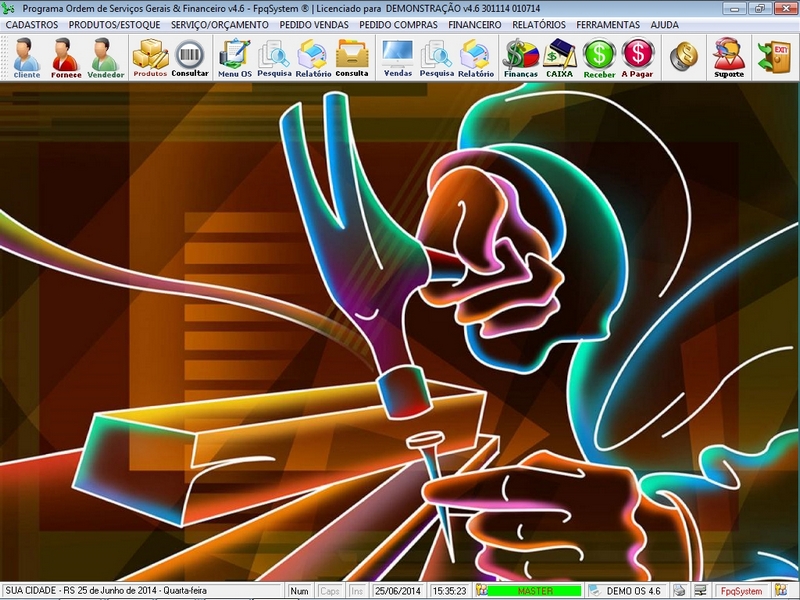
Task: Open the FINANCEIRO menu
Action: (x=474, y=24)
